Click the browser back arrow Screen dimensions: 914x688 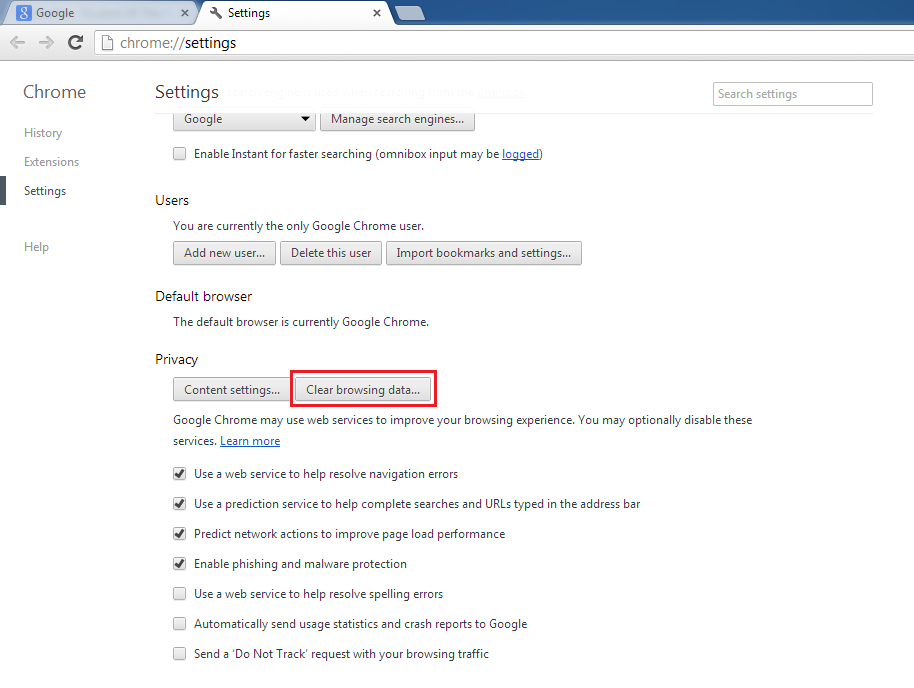[17, 43]
